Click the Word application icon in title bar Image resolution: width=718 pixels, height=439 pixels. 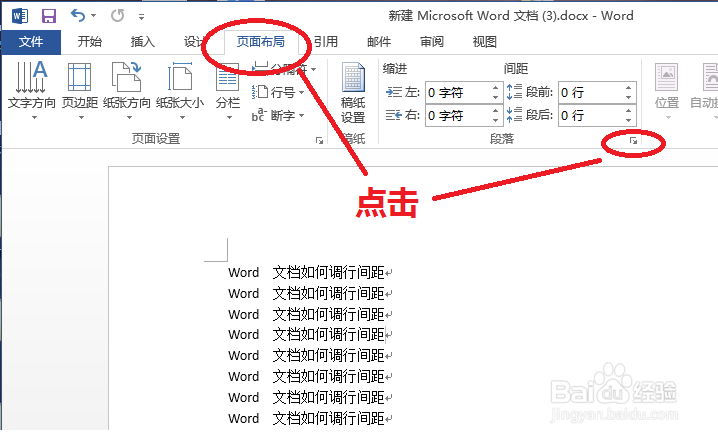[19, 16]
